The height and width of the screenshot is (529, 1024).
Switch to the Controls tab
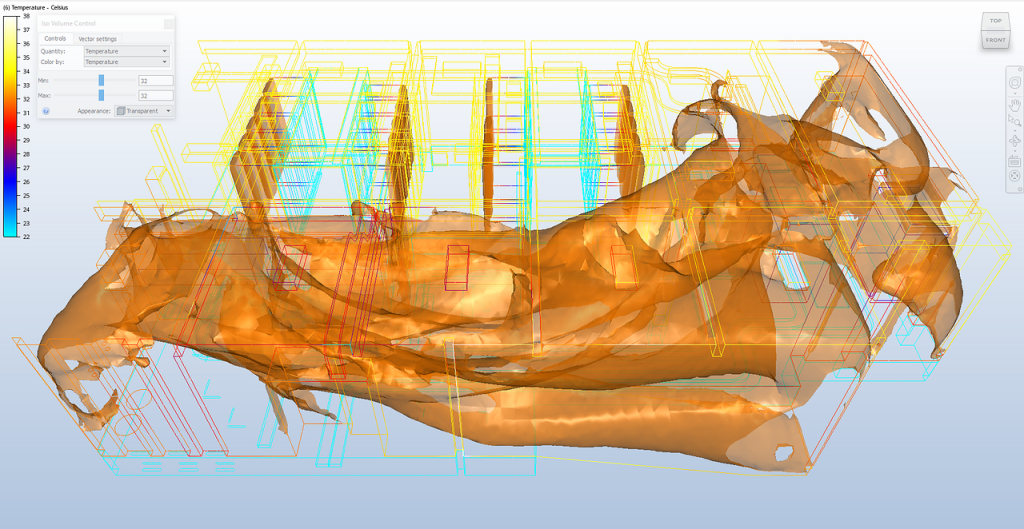click(55, 39)
